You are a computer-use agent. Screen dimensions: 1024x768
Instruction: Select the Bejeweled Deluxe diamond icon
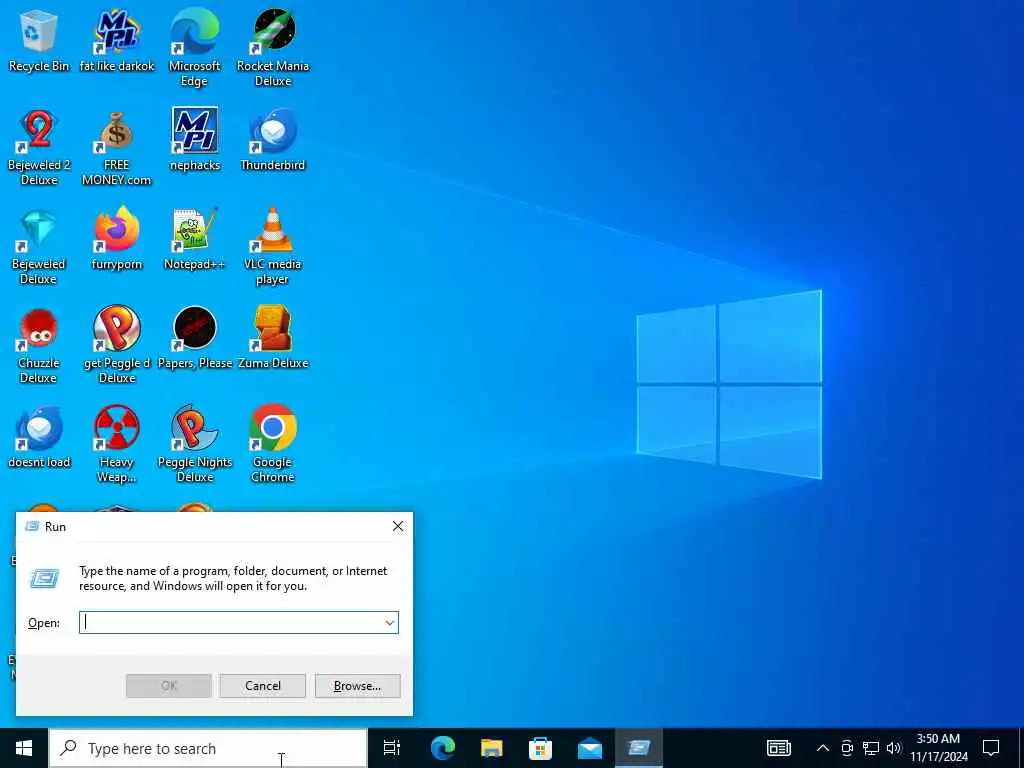point(39,247)
